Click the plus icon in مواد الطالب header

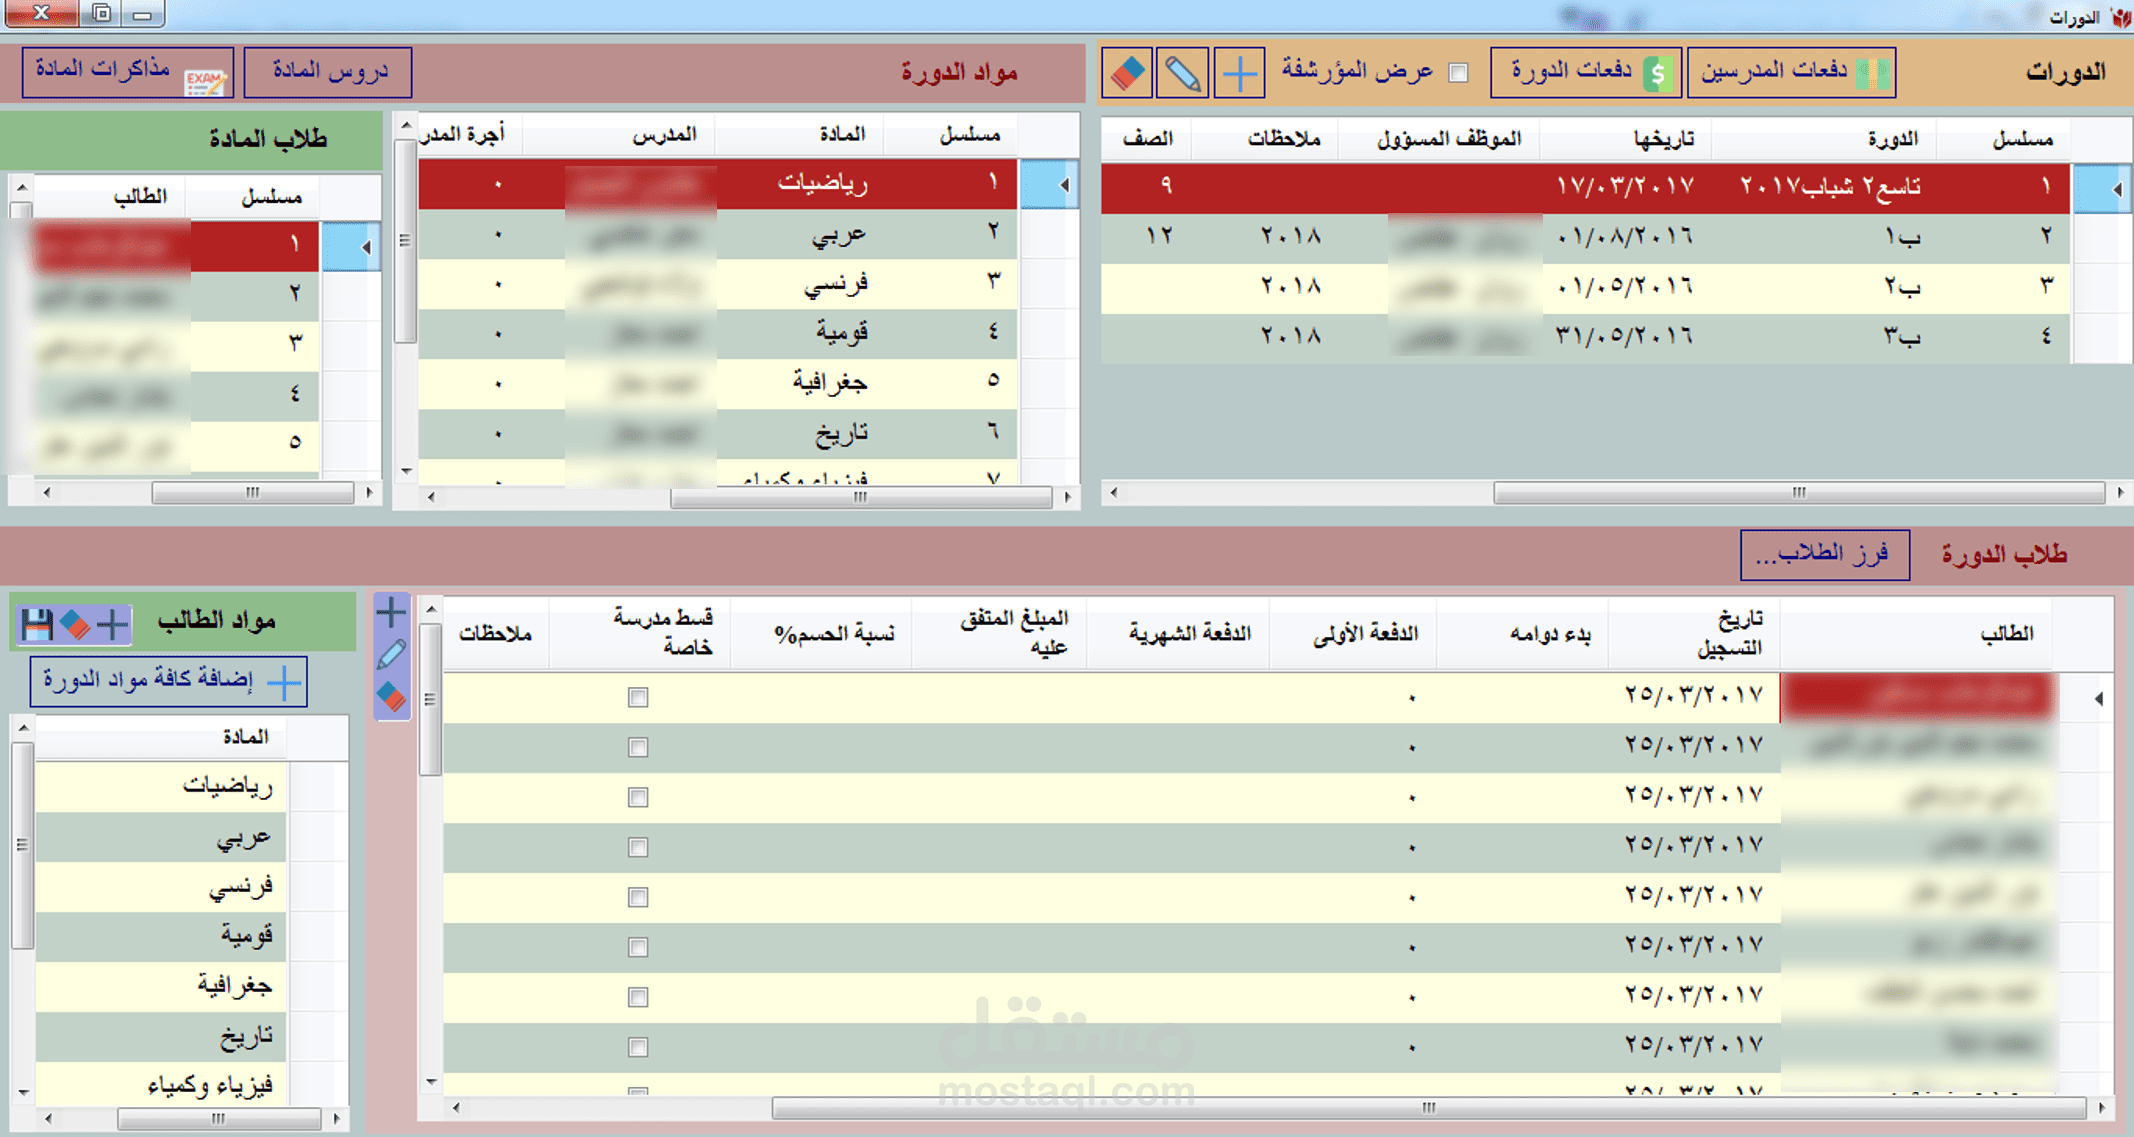(x=112, y=624)
